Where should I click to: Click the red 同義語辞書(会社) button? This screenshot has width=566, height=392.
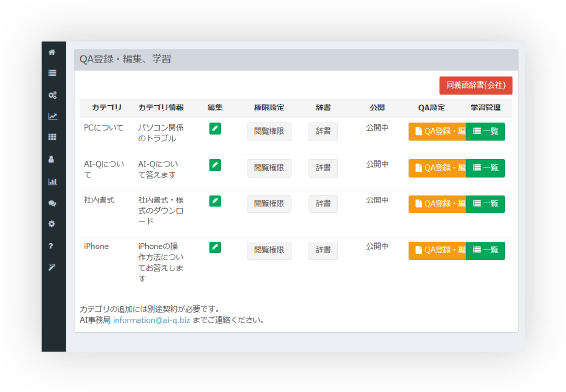(476, 85)
